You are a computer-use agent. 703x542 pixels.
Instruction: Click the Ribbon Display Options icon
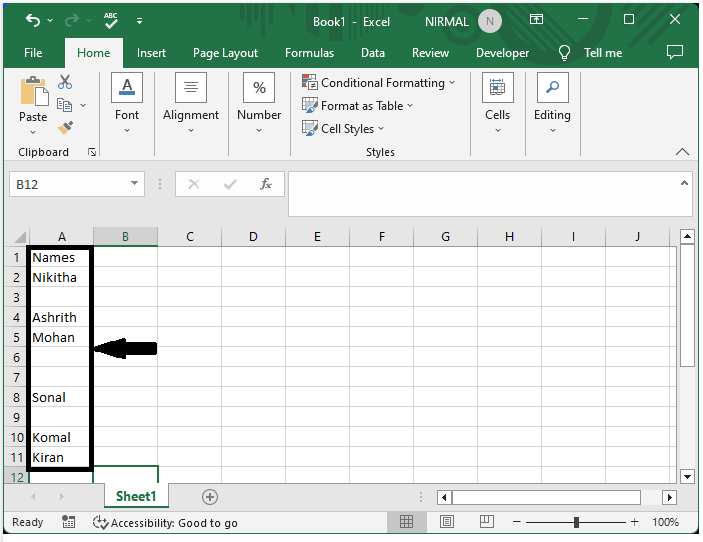pos(536,19)
